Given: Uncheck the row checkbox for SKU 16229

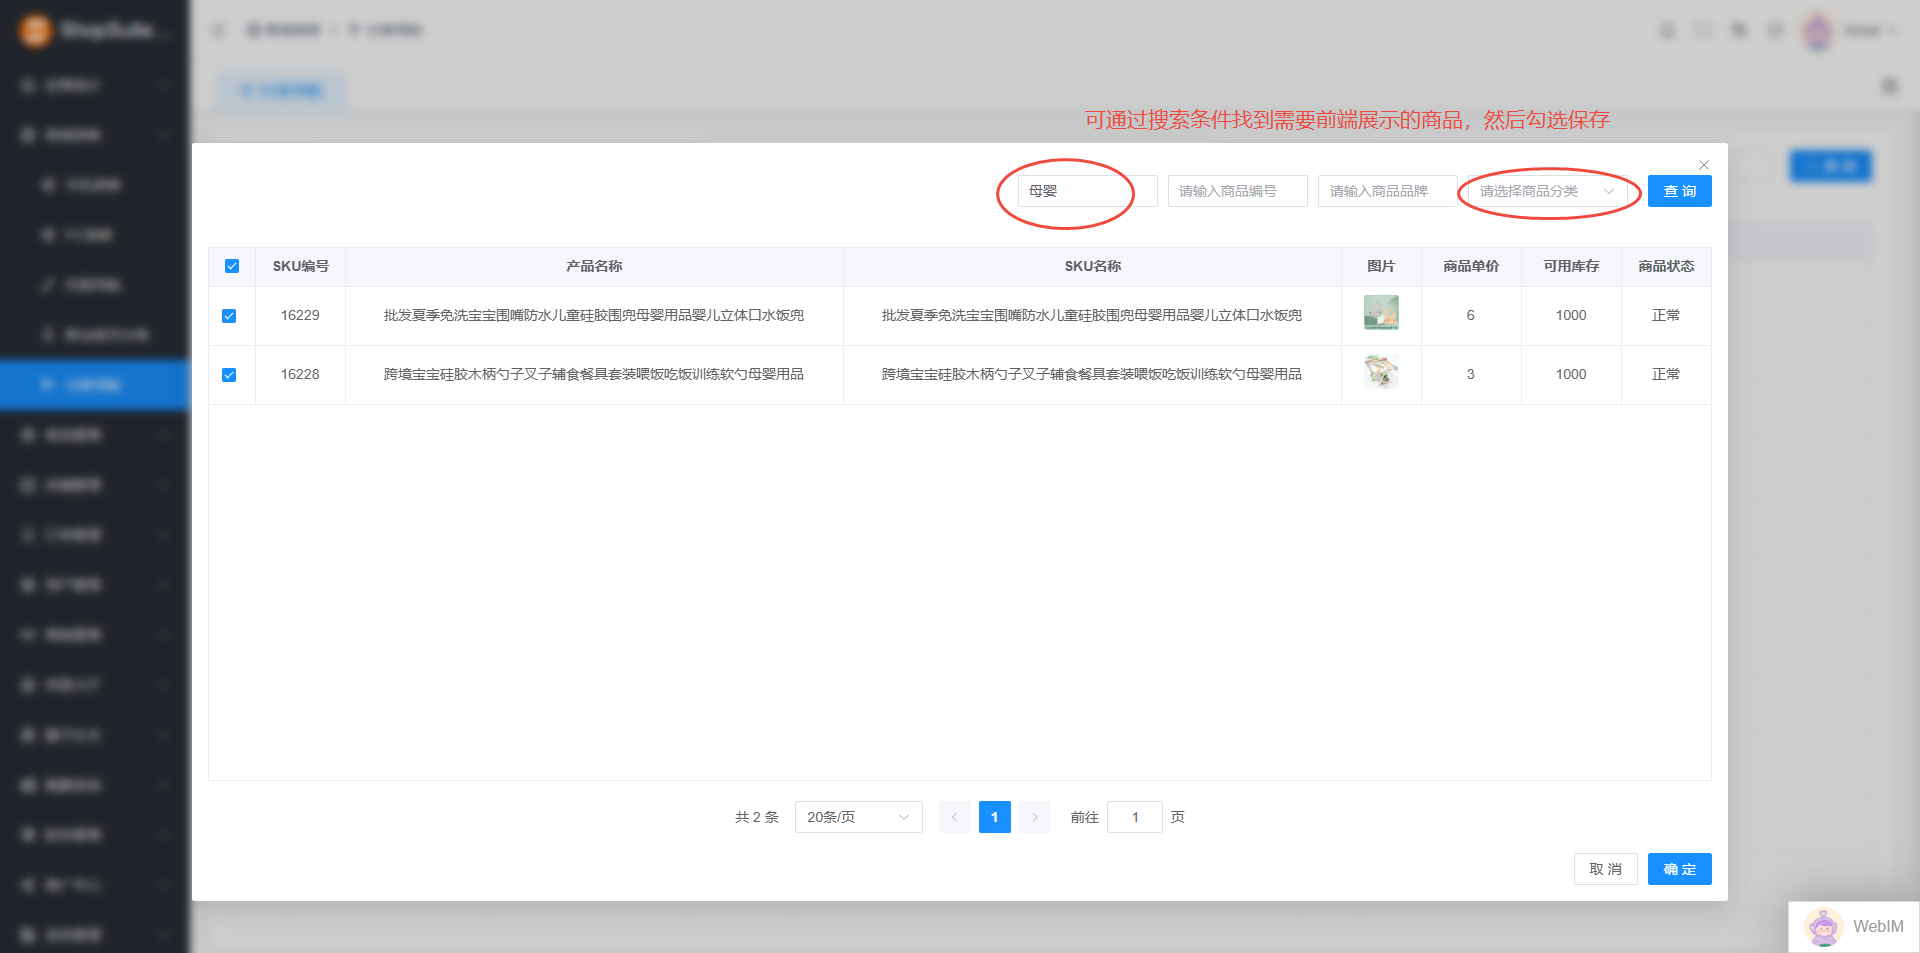Looking at the screenshot, I should pos(229,316).
